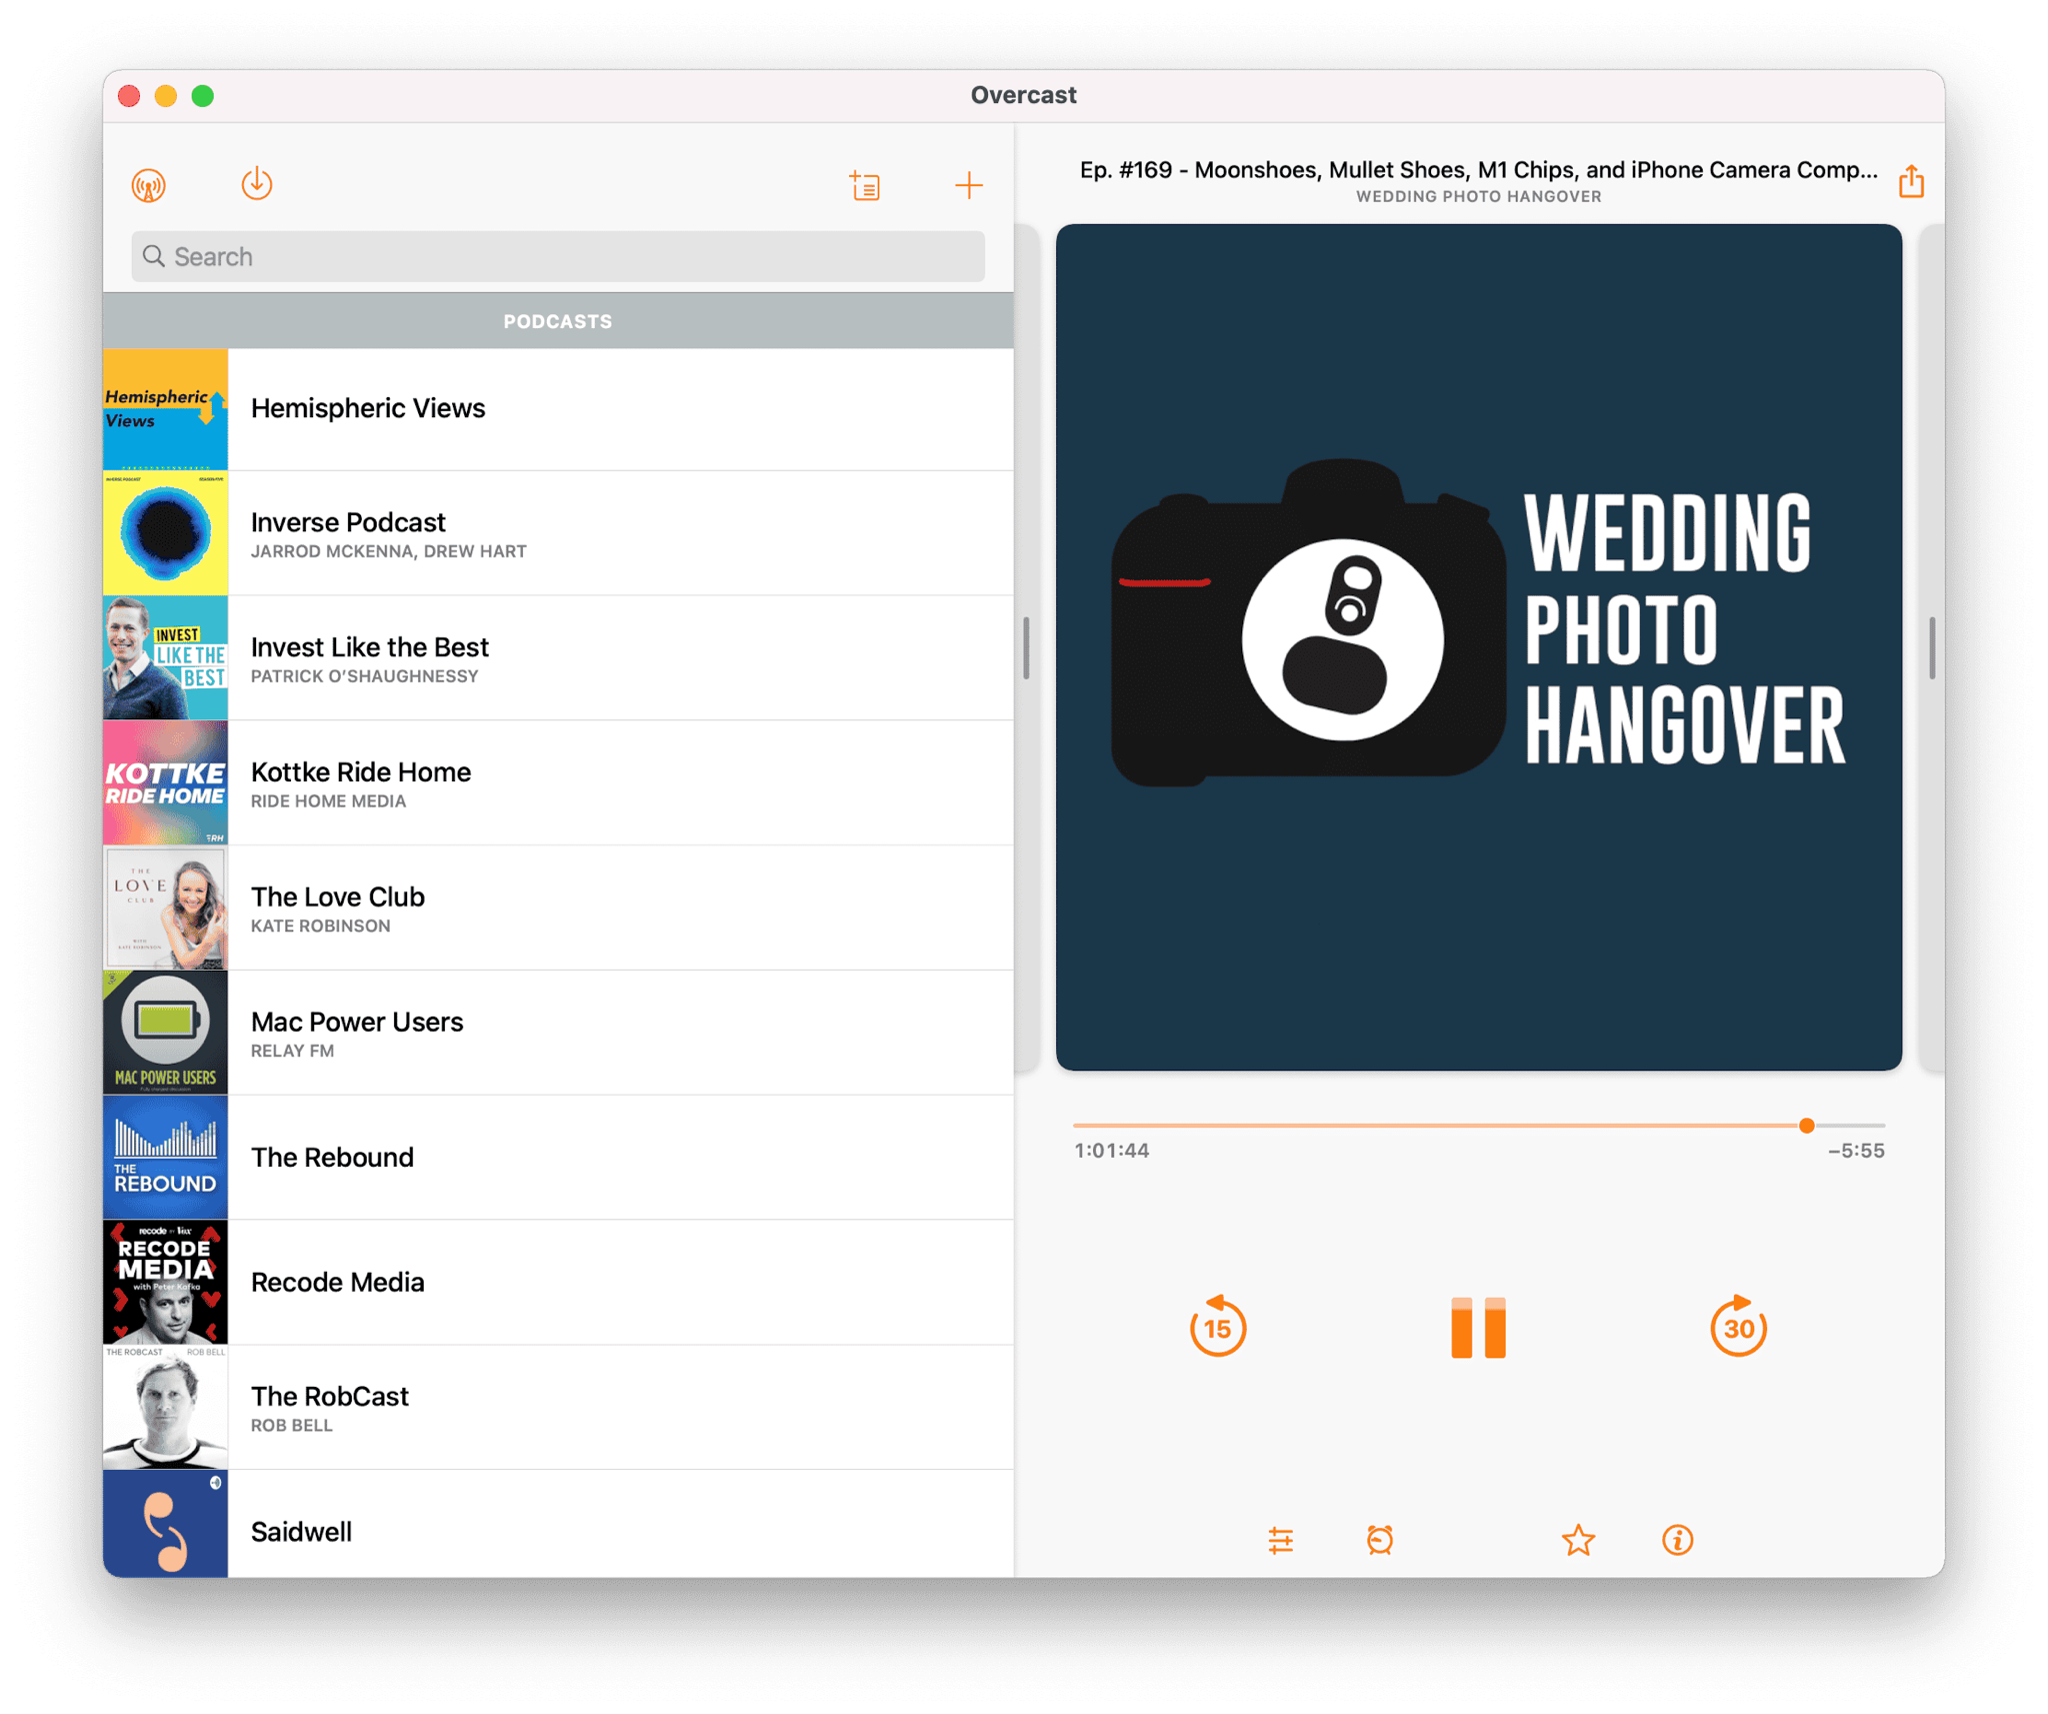Open the downloads icon in toolbar
The width and height of the screenshot is (2048, 1714).
click(x=257, y=184)
